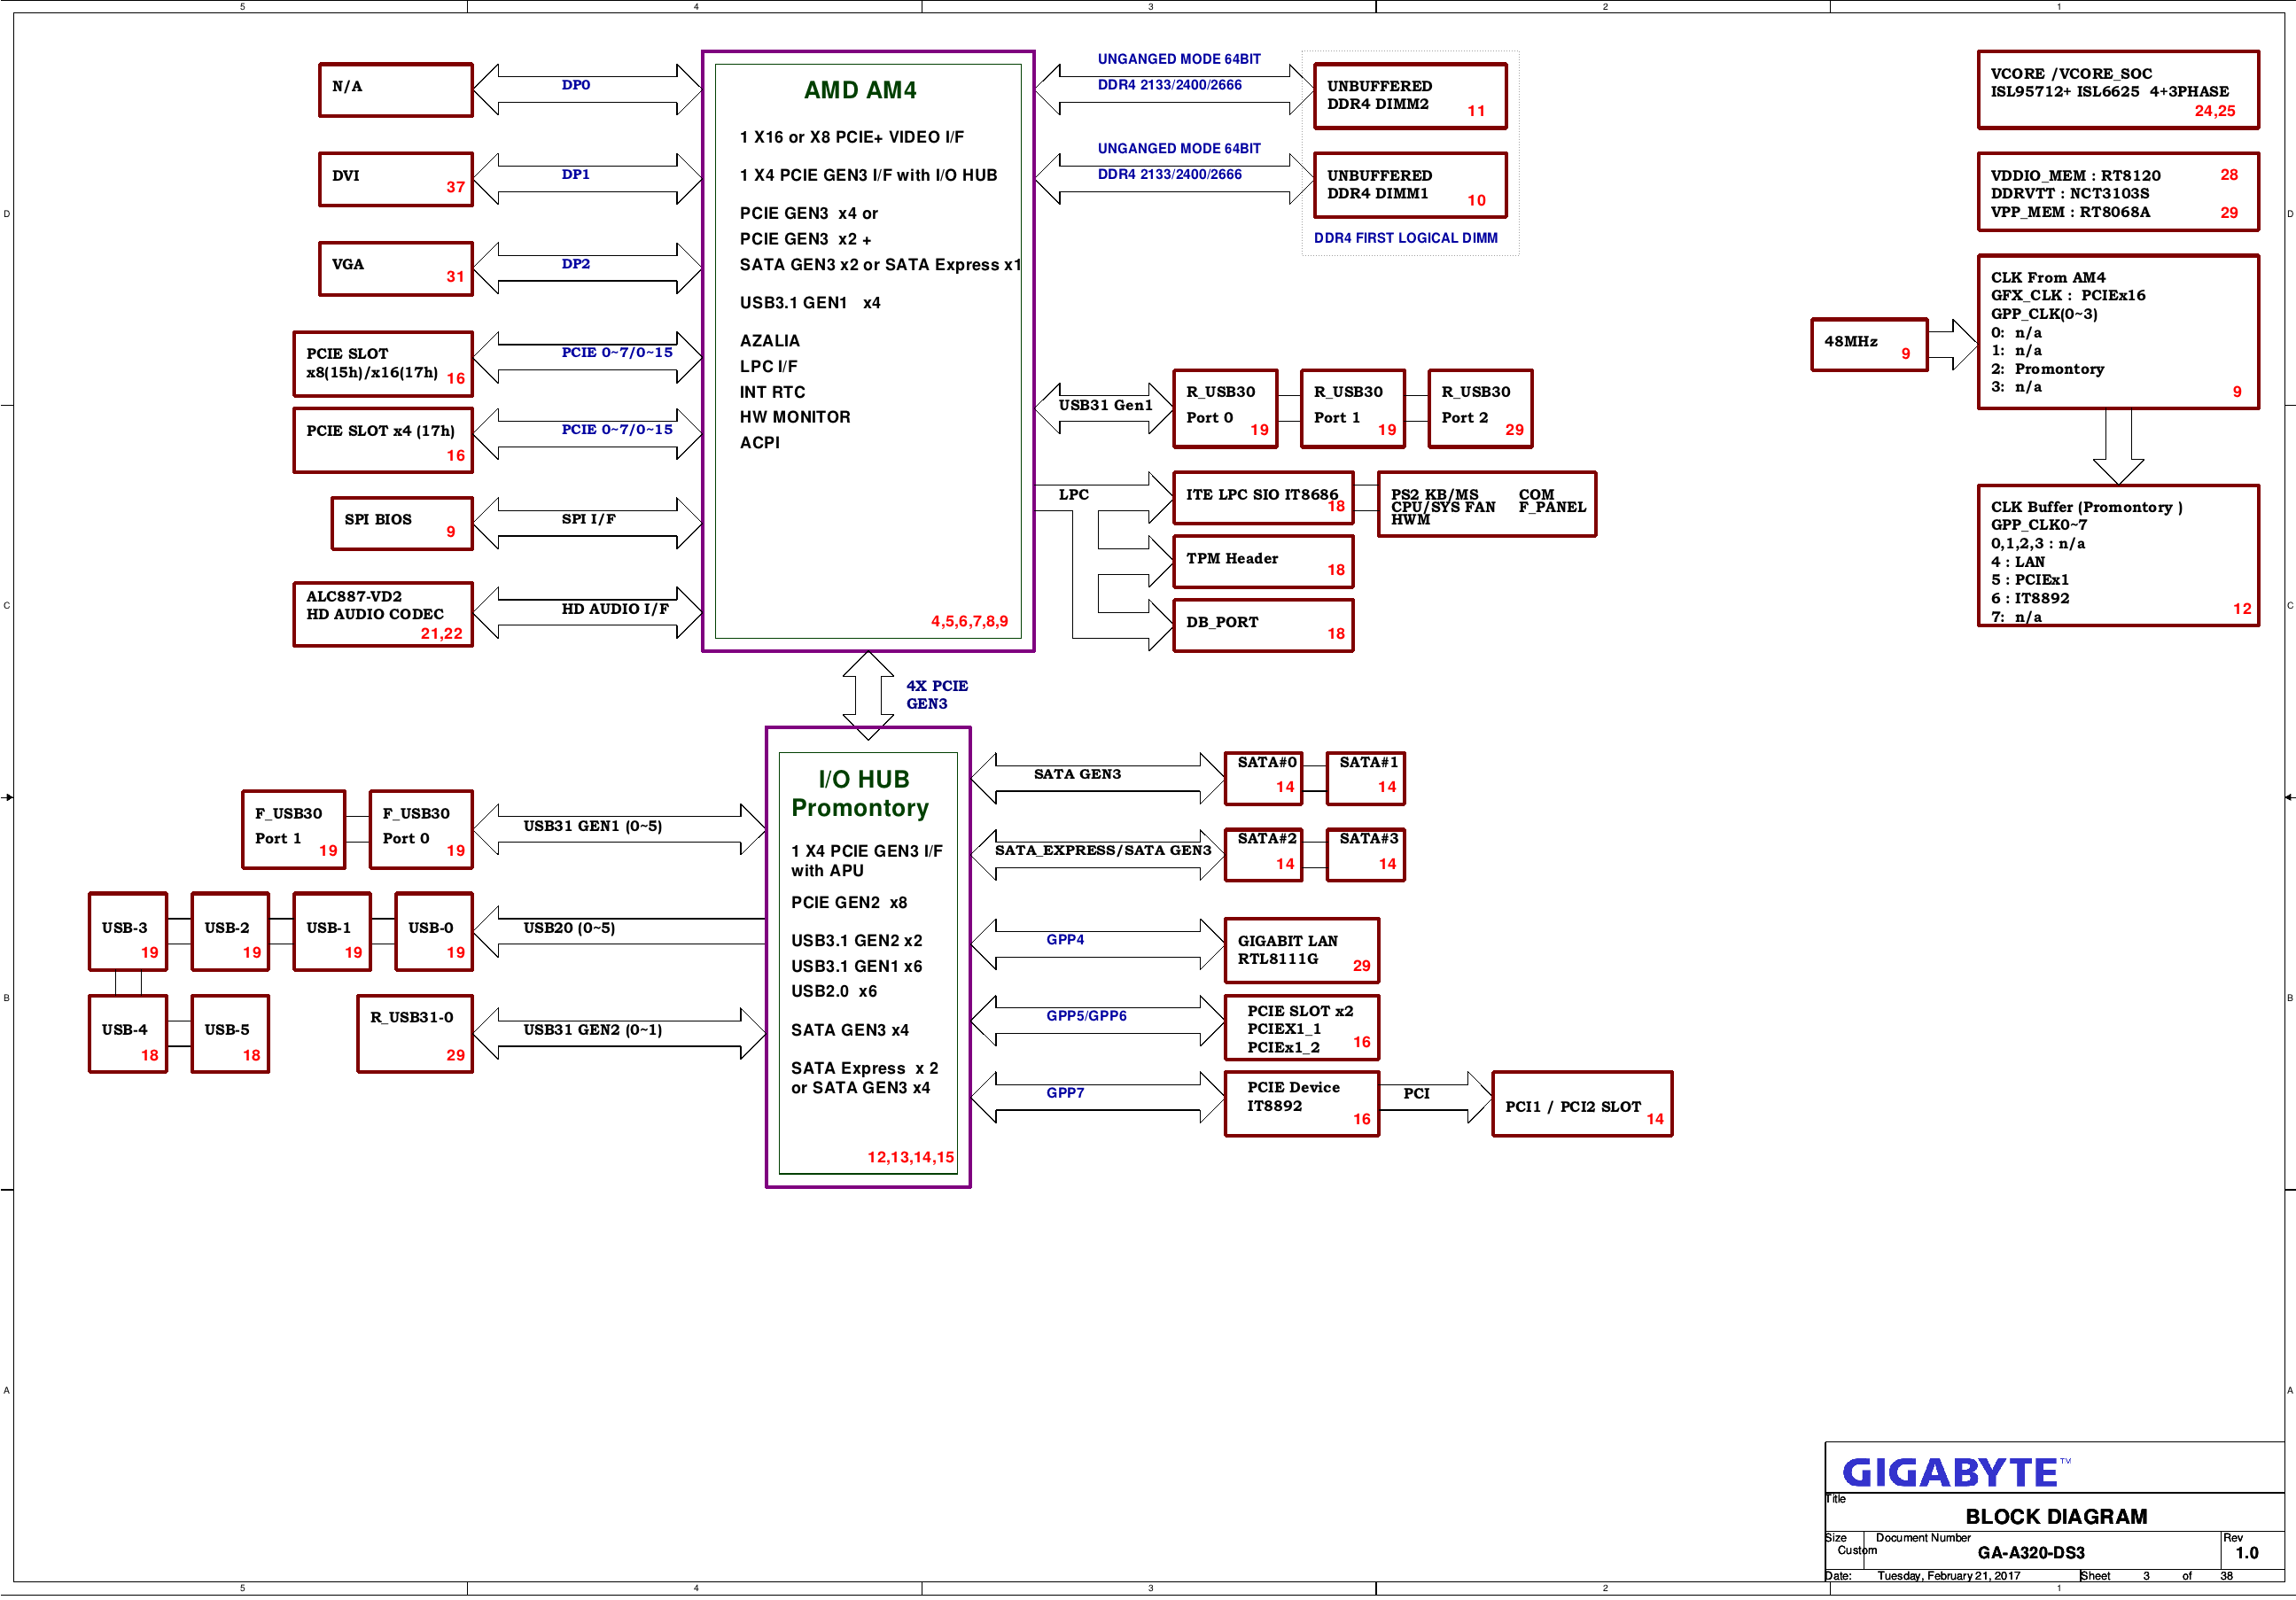Click PCIE SLOT x8(15h)/x16(17h) block
This screenshot has width=2296, height=1600.
[383, 364]
